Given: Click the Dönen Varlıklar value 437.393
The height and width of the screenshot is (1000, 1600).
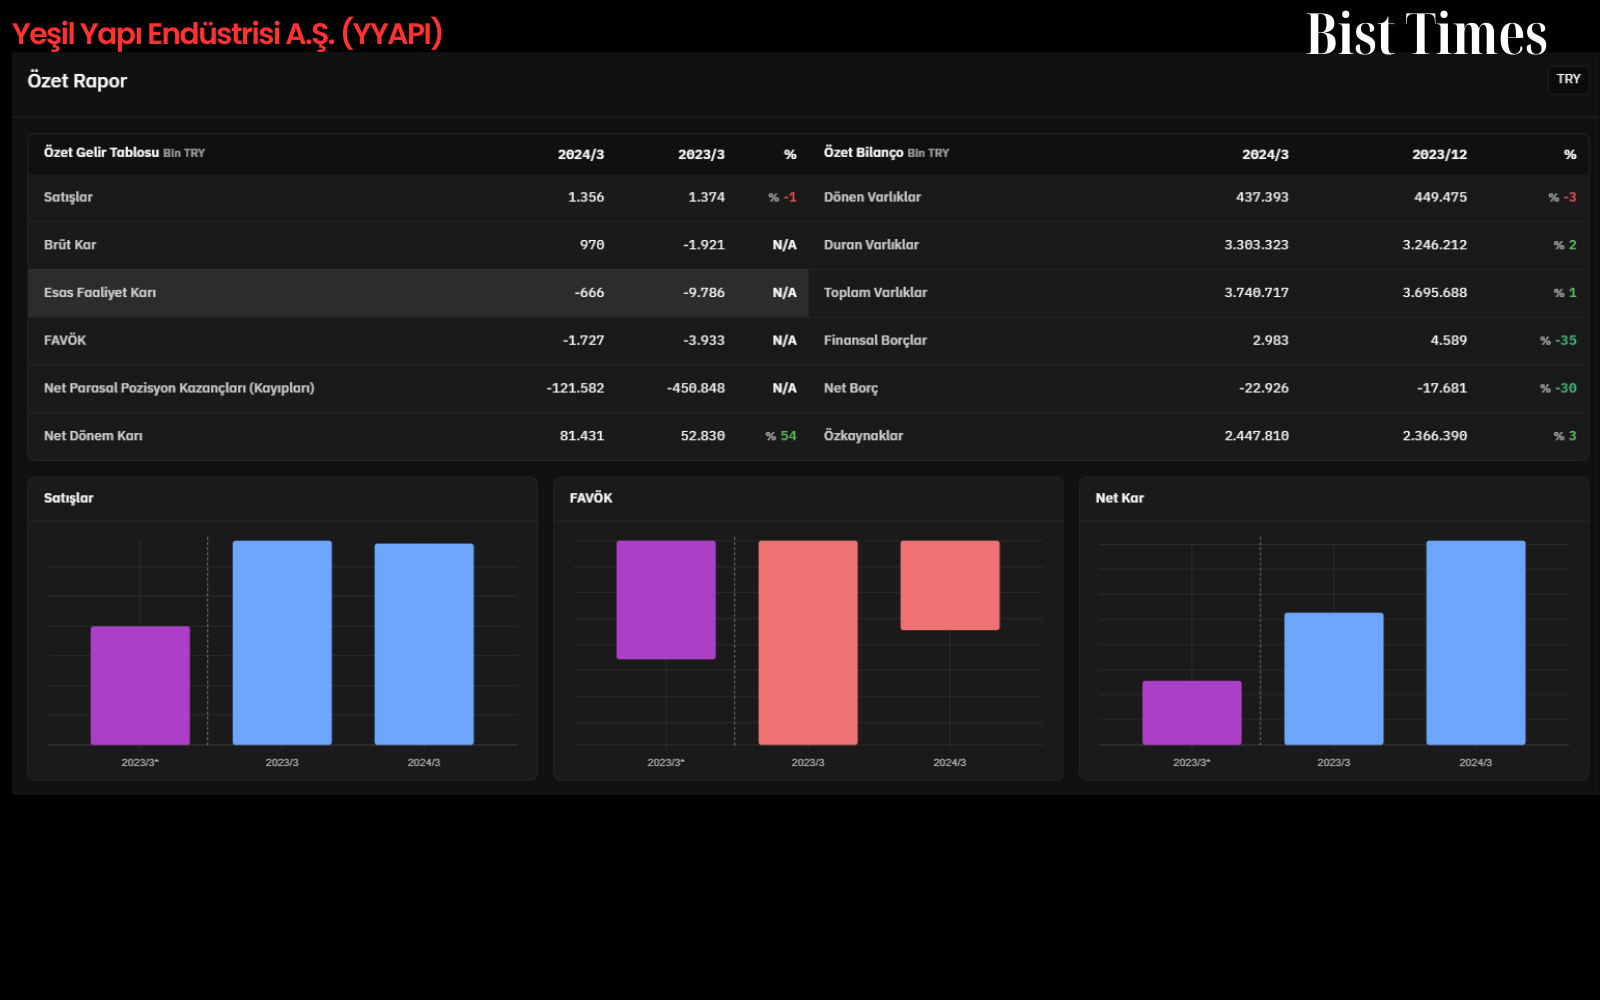Looking at the screenshot, I should [x=1262, y=197].
